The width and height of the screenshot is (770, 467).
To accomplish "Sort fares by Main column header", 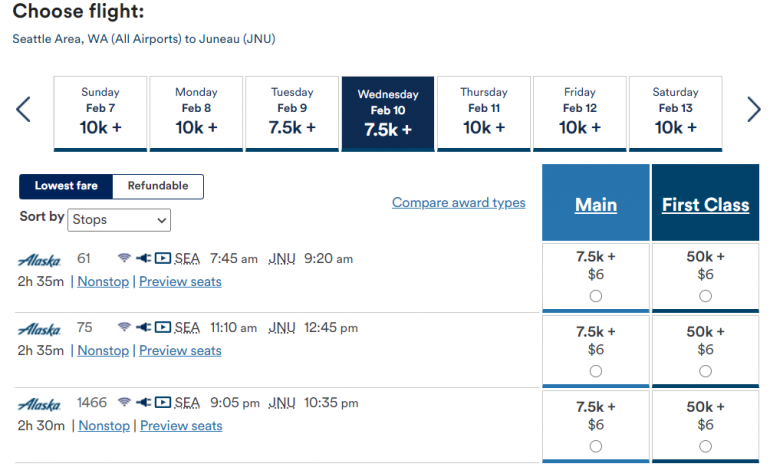I will [596, 205].
